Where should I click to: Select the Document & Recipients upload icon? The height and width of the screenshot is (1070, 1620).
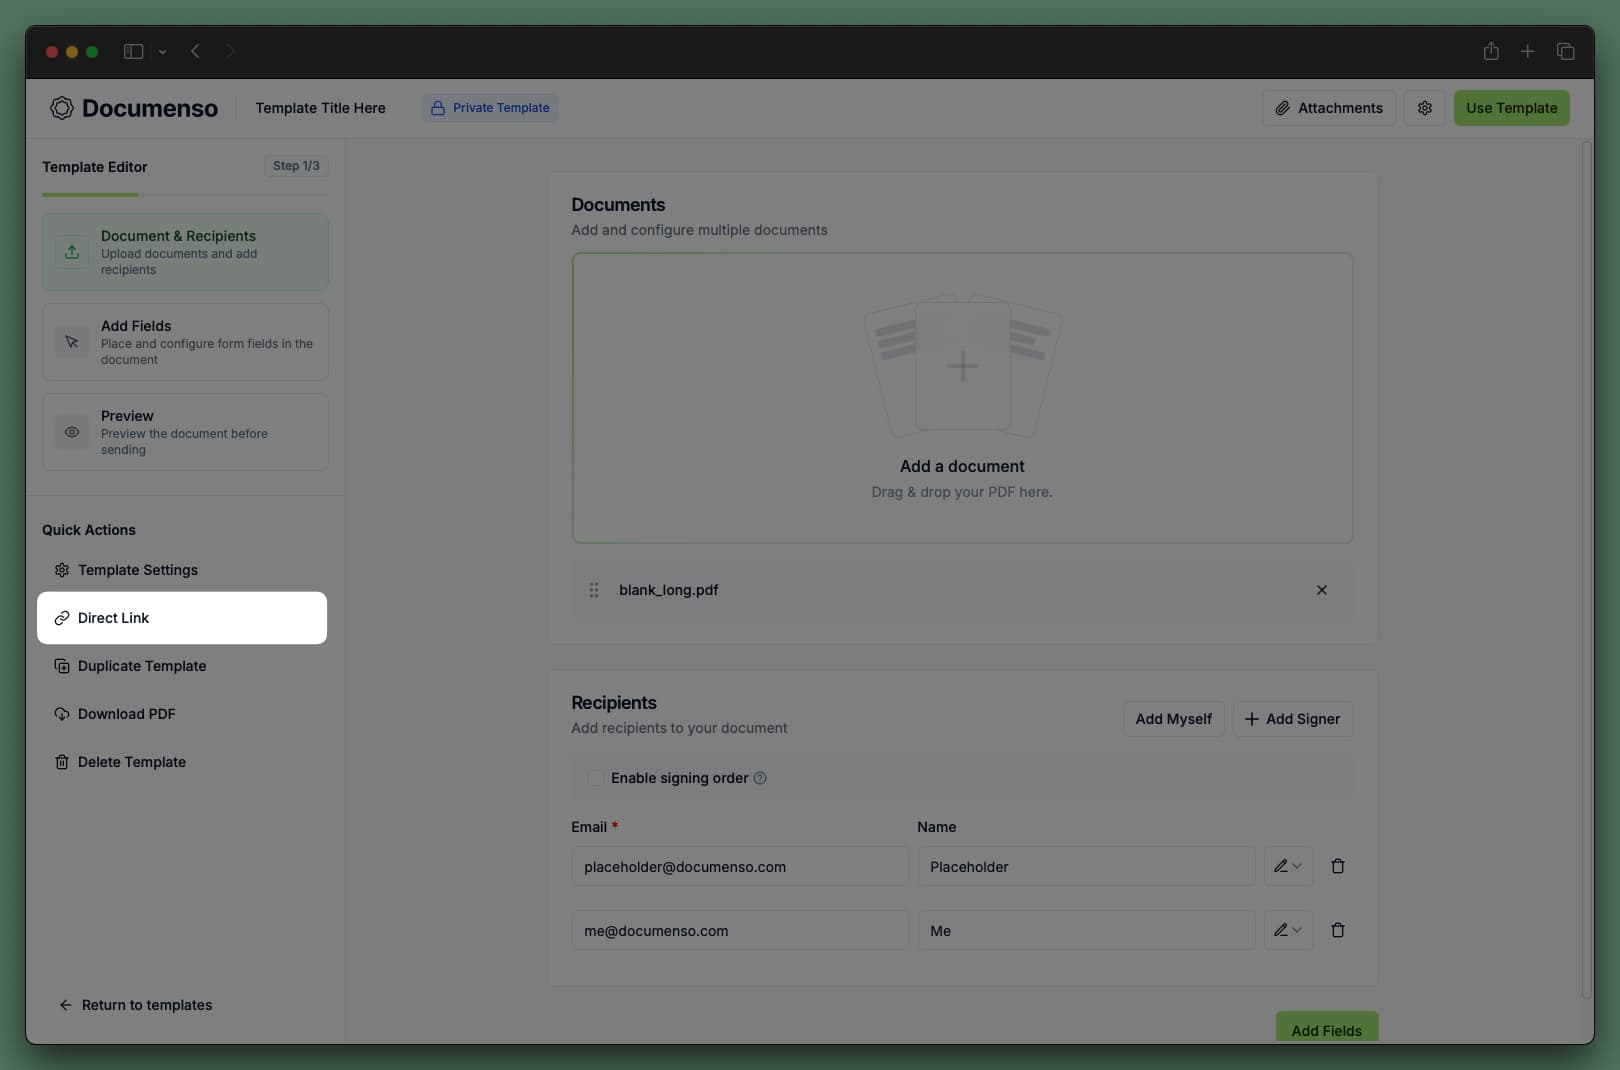pos(71,251)
